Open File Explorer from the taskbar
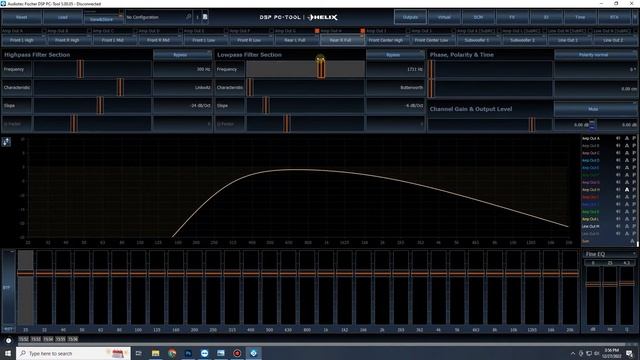The width and height of the screenshot is (640, 360). (156, 353)
